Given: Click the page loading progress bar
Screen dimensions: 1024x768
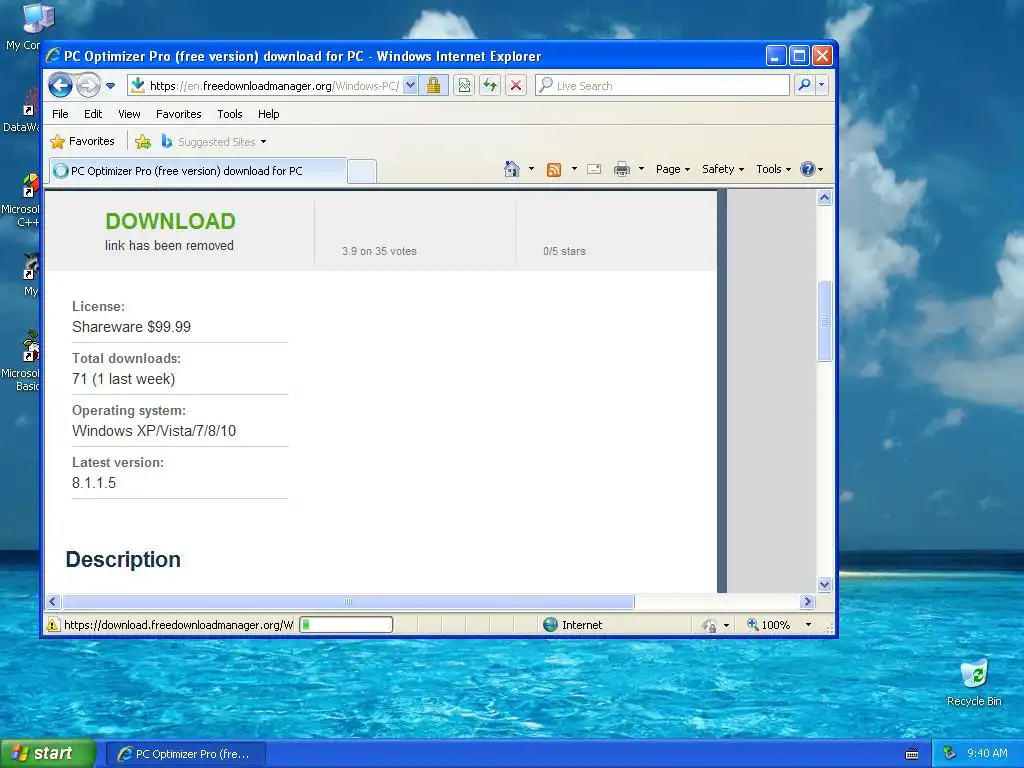Looking at the screenshot, I should point(346,625).
